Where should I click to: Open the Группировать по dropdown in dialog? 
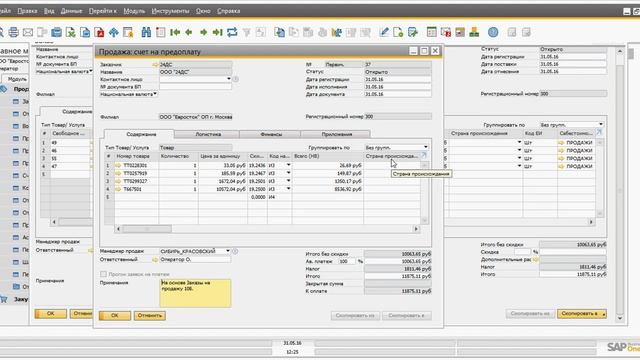(426, 147)
